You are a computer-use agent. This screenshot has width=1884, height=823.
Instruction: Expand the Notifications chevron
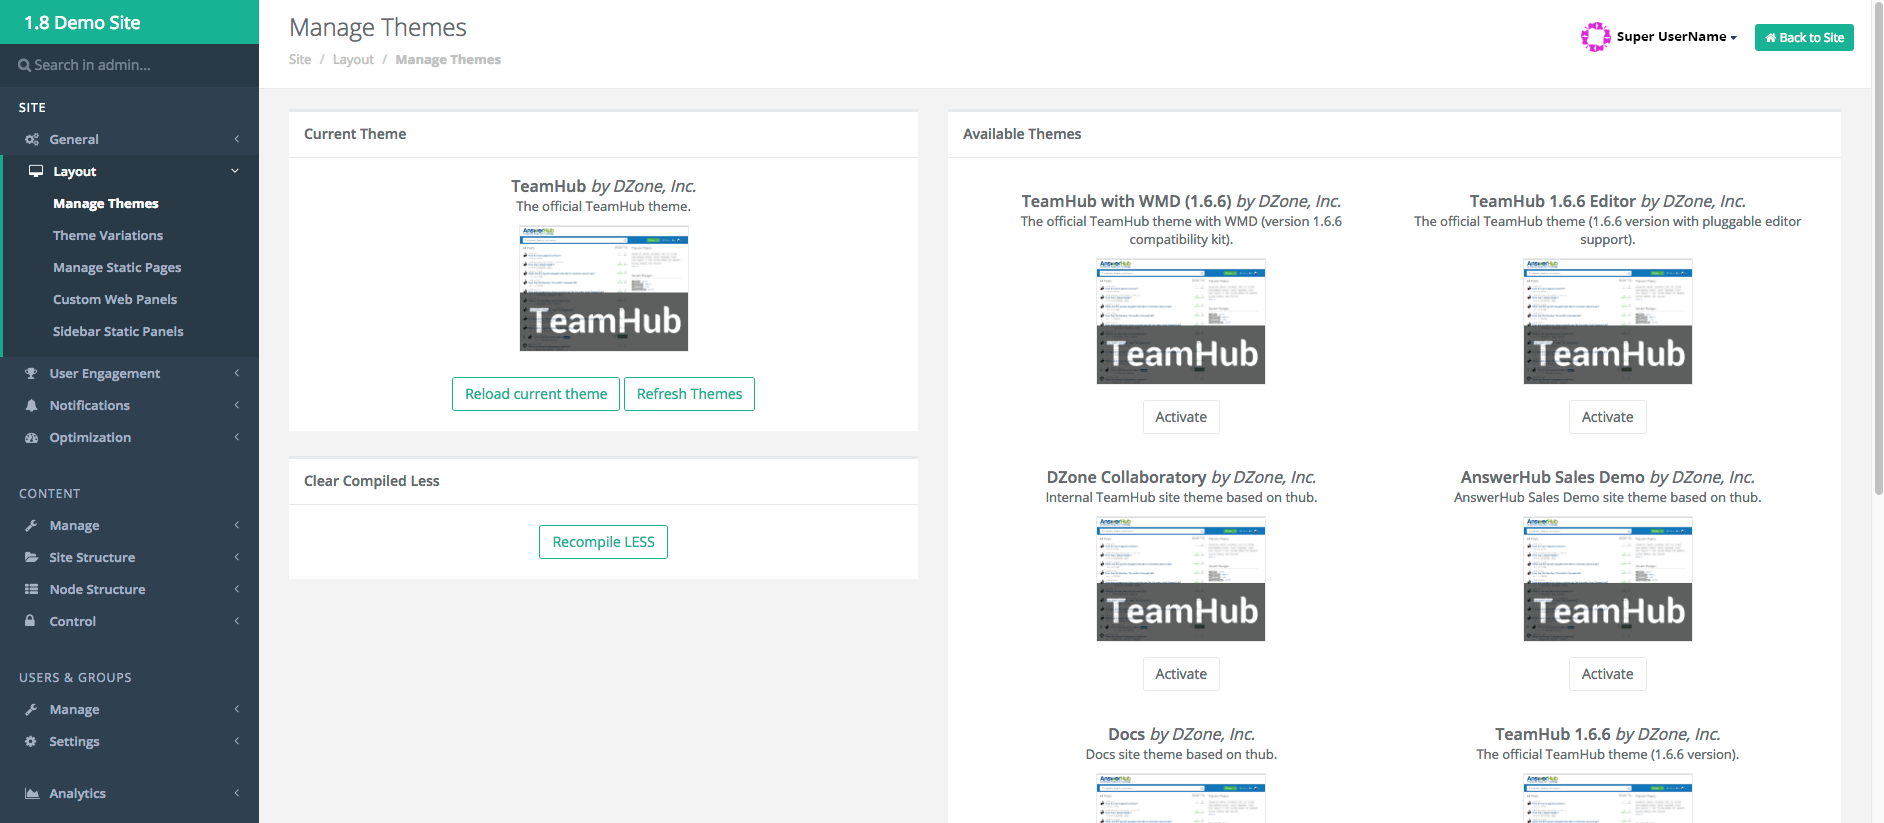pos(237,405)
